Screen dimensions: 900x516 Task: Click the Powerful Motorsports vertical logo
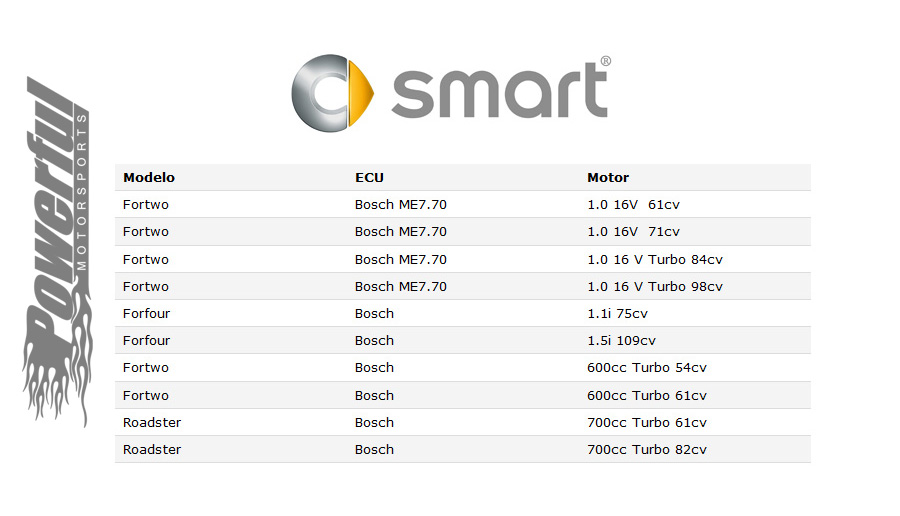[x=56, y=251]
